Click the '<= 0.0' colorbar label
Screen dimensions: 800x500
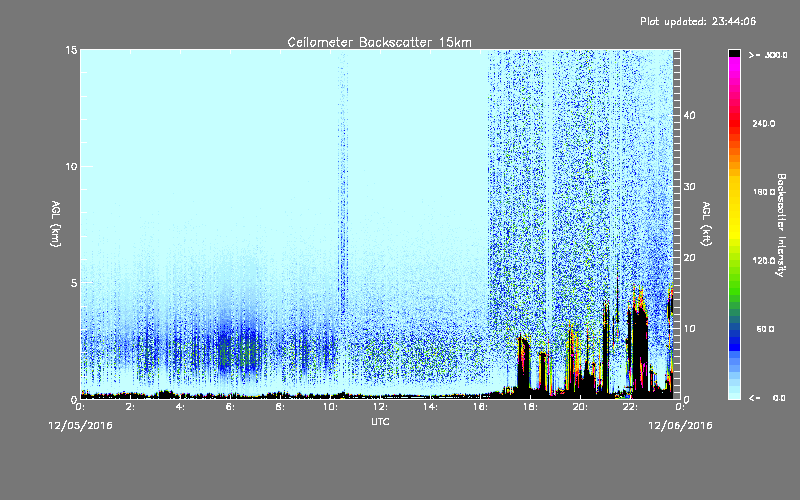[768, 398]
